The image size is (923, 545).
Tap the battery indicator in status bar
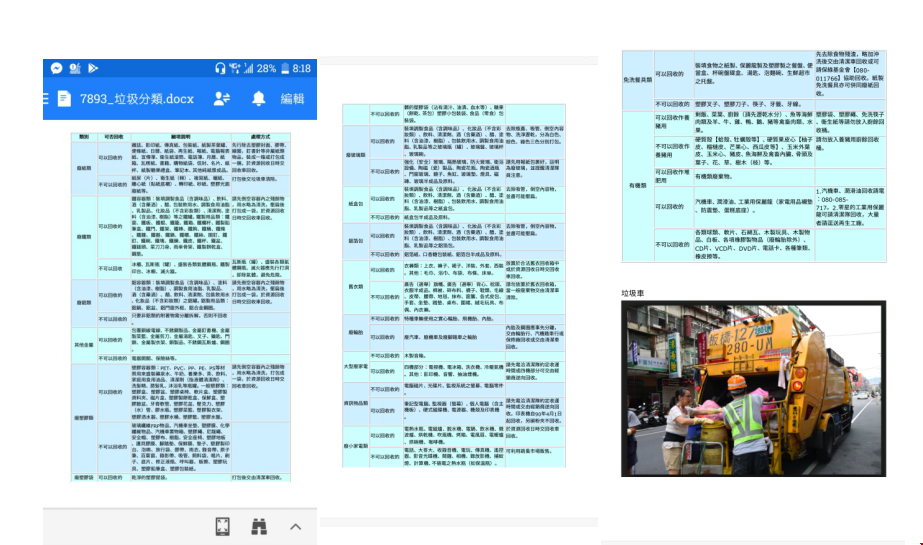coord(282,68)
